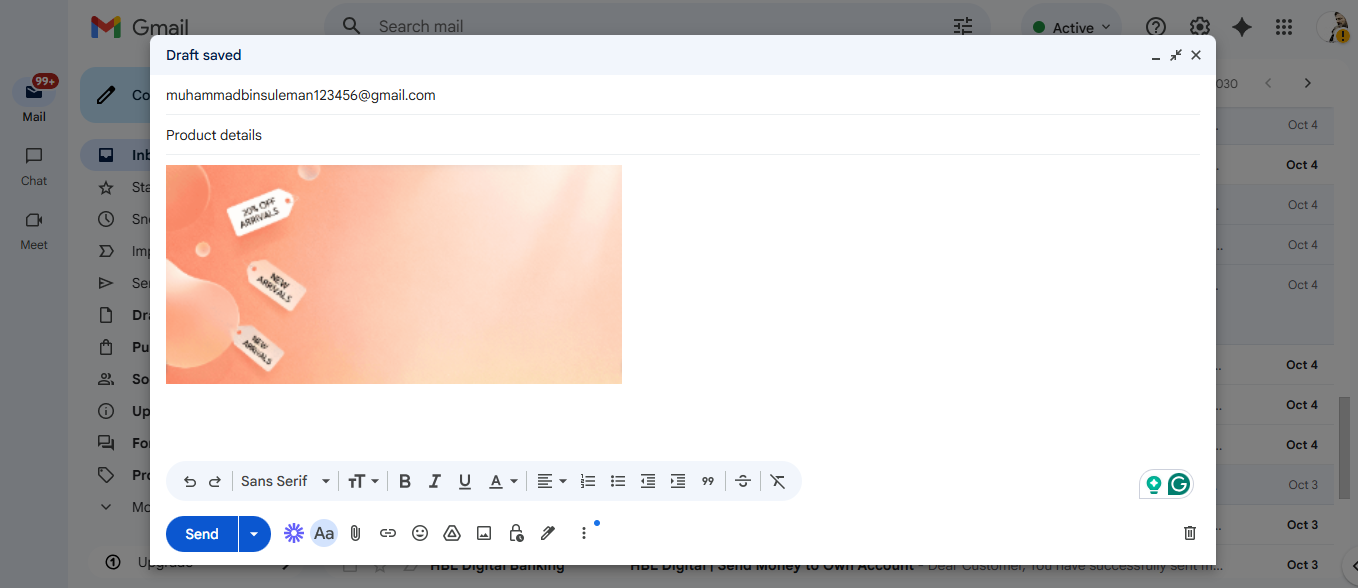Redo the last edit in compose toolbar

pos(214,481)
